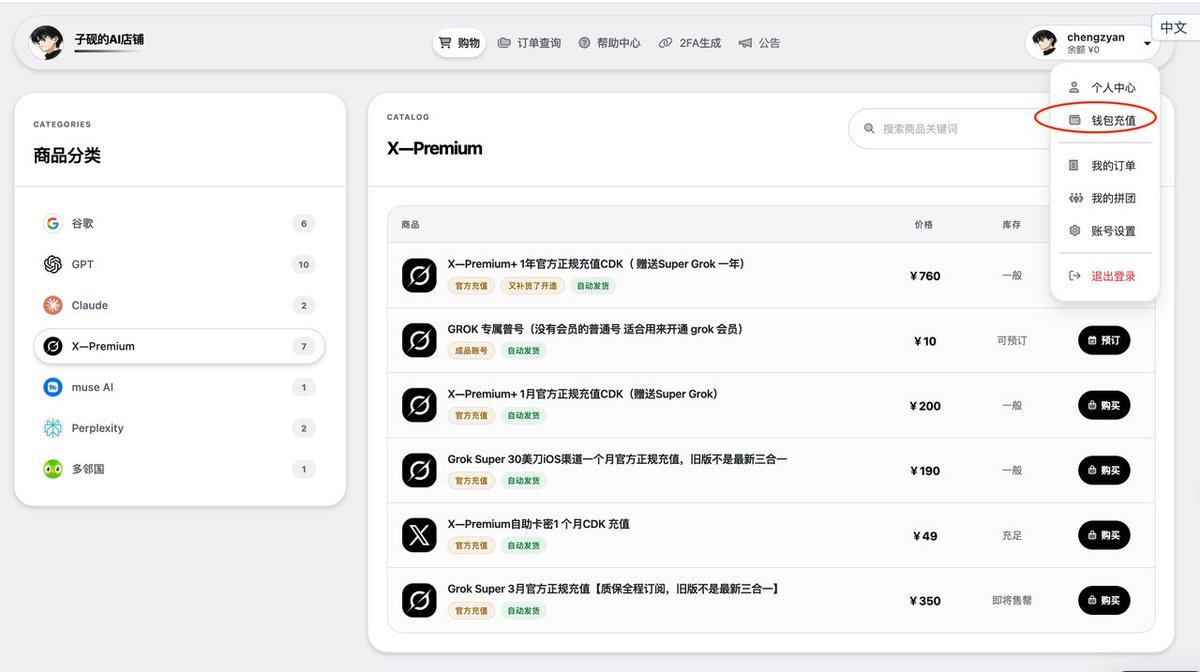
Task: Click the gear icon beside 账号设置
Action: click(1075, 231)
